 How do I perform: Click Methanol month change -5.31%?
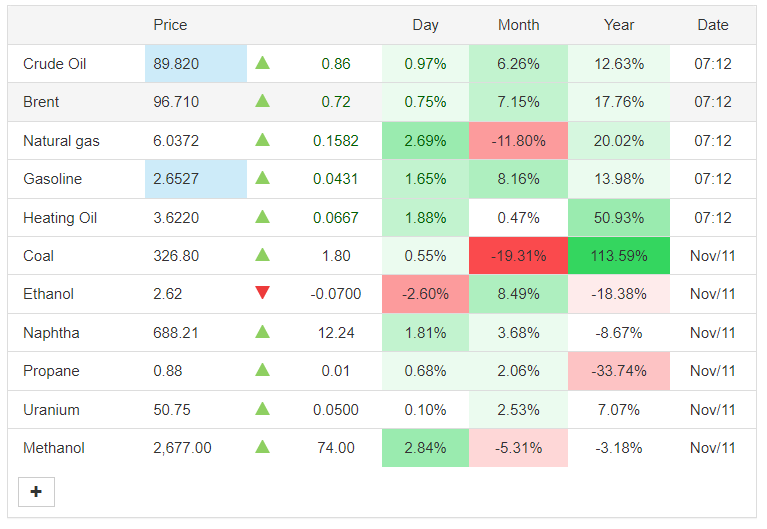pos(519,448)
